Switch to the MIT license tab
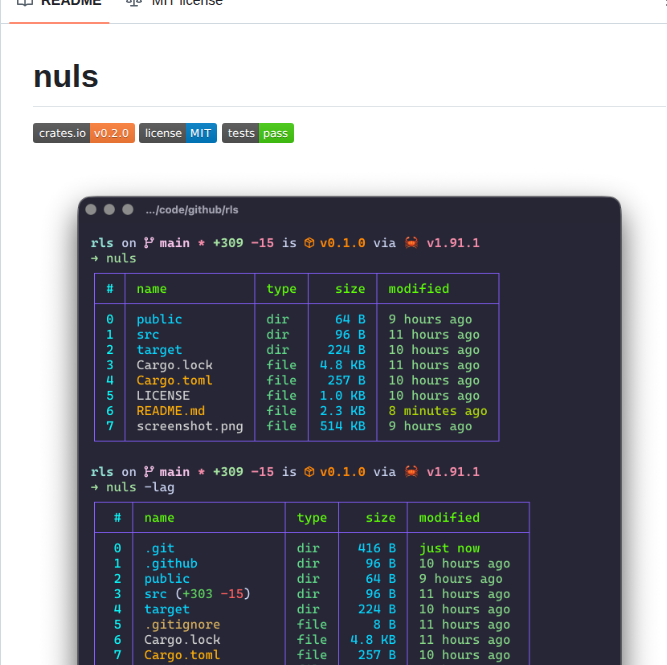Viewport: 667px width, 665px height. 174,3
